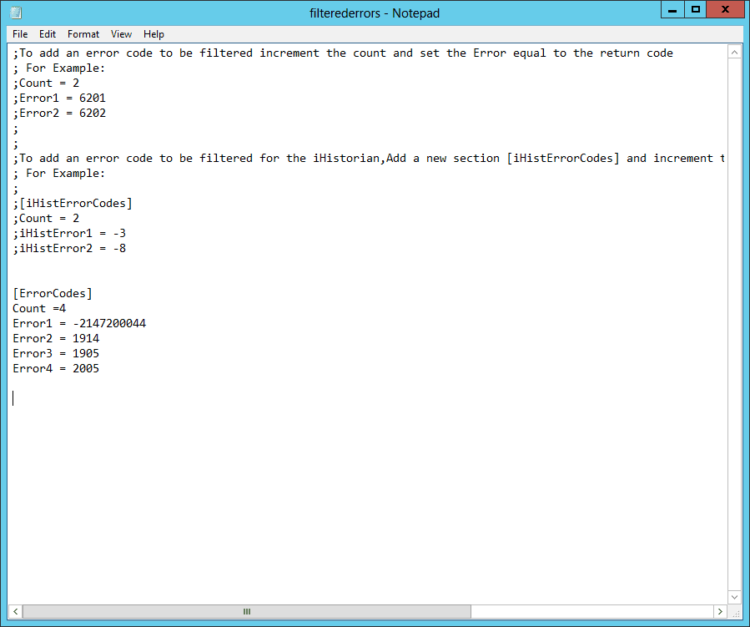Click the line mentioning iHistorian
The width and height of the screenshot is (750, 627).
coord(368,158)
